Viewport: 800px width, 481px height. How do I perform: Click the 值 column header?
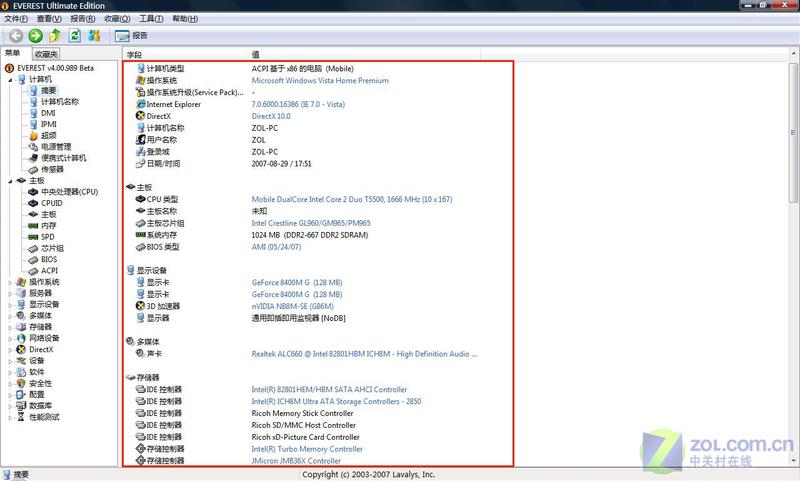click(256, 55)
